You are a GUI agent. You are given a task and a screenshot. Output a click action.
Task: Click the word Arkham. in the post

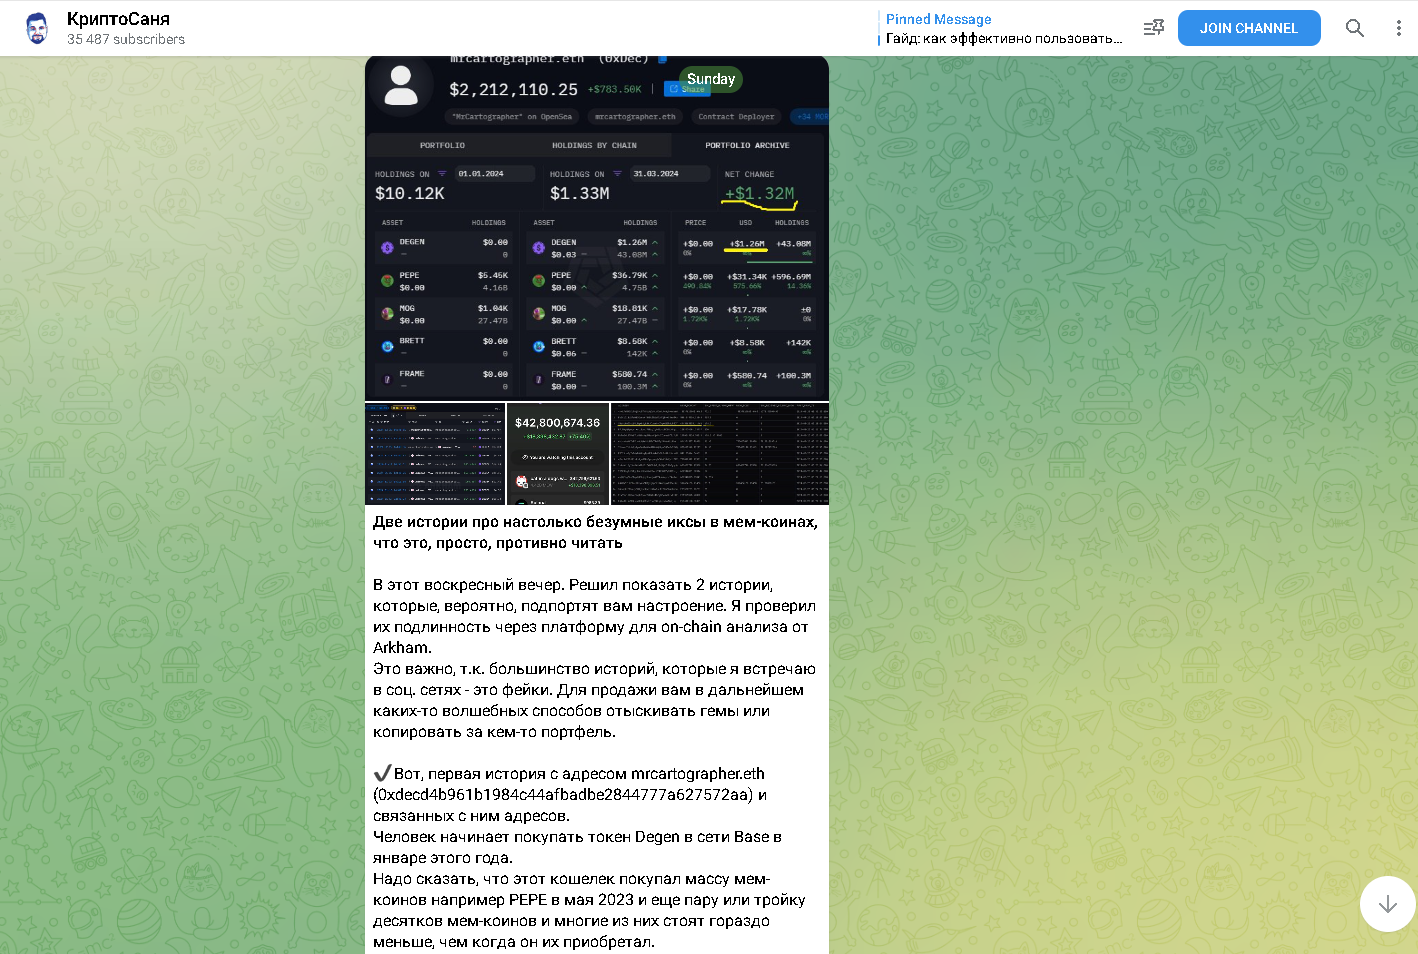[402, 647]
